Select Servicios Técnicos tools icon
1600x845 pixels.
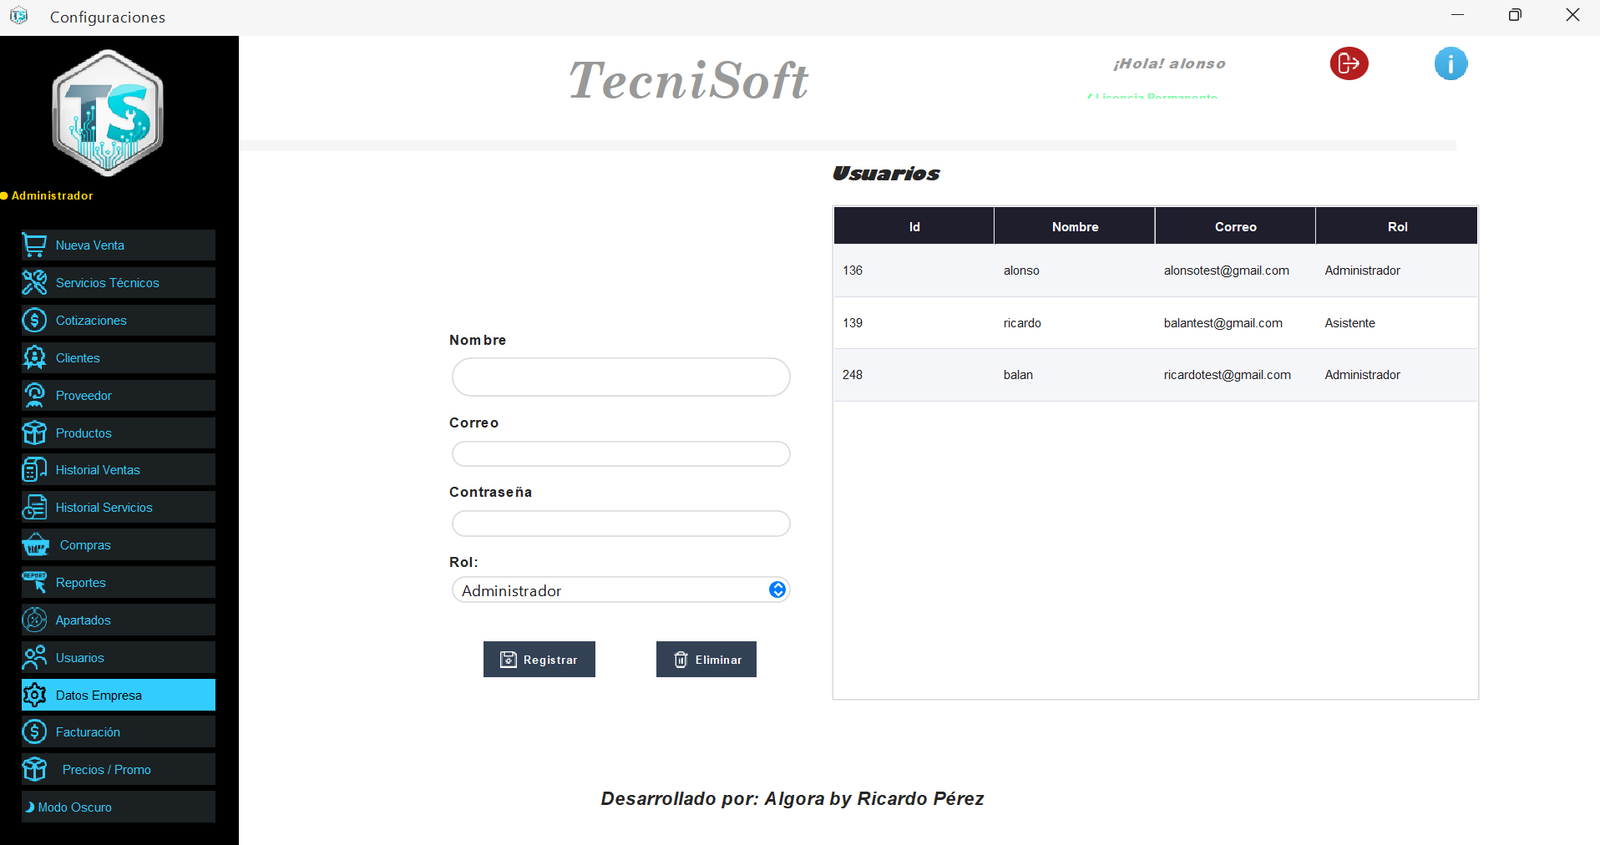34,282
